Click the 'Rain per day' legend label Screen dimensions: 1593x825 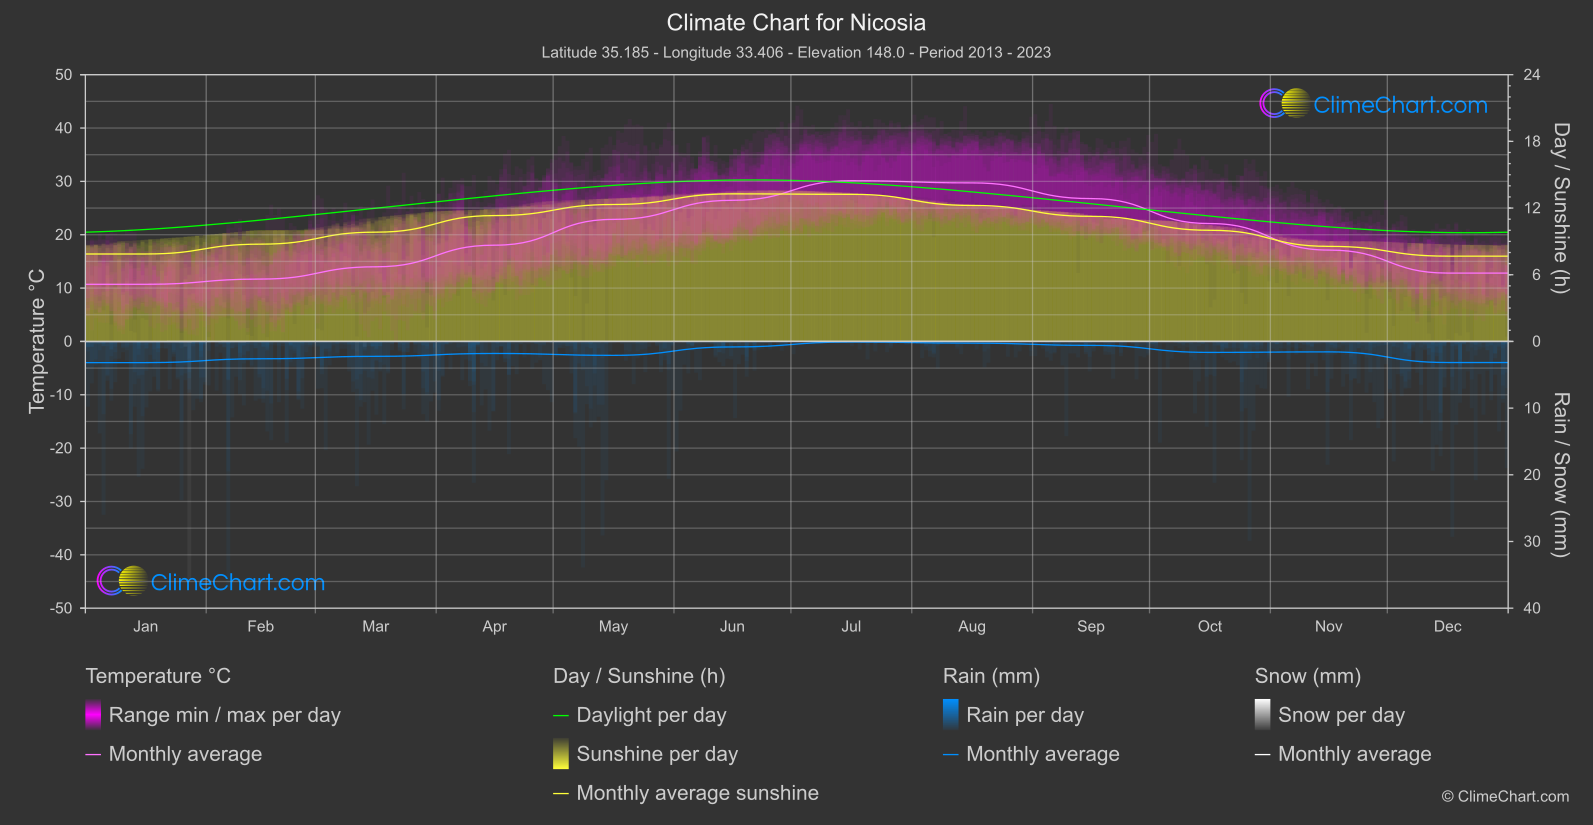coord(1025,715)
